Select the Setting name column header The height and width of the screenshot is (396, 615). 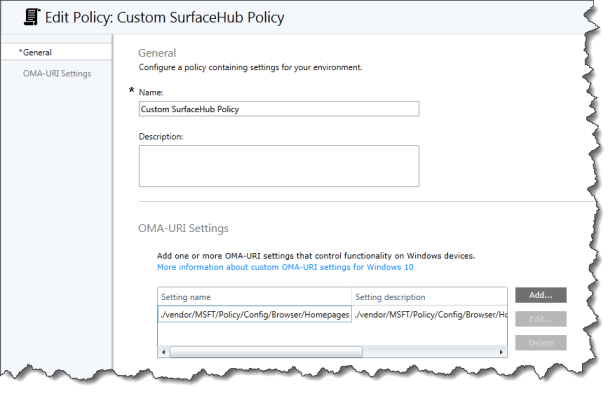(x=255, y=297)
